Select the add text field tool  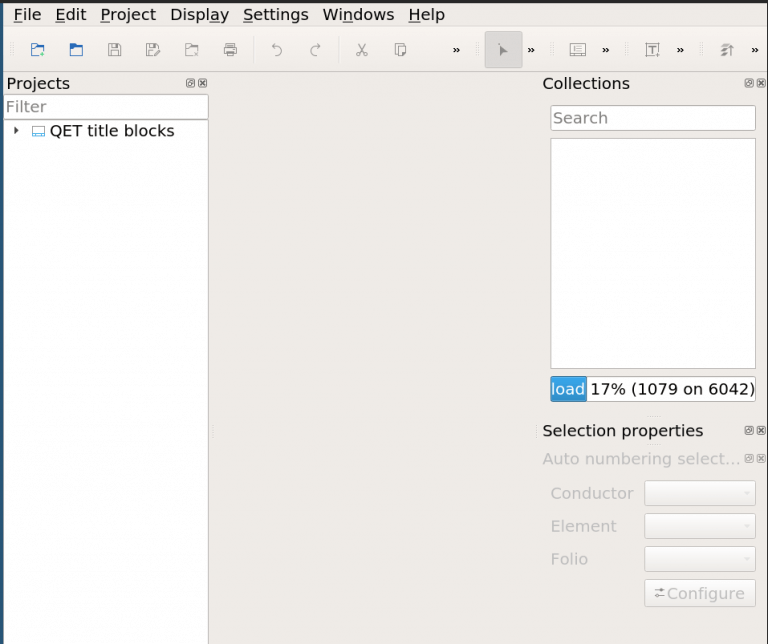click(x=652, y=50)
